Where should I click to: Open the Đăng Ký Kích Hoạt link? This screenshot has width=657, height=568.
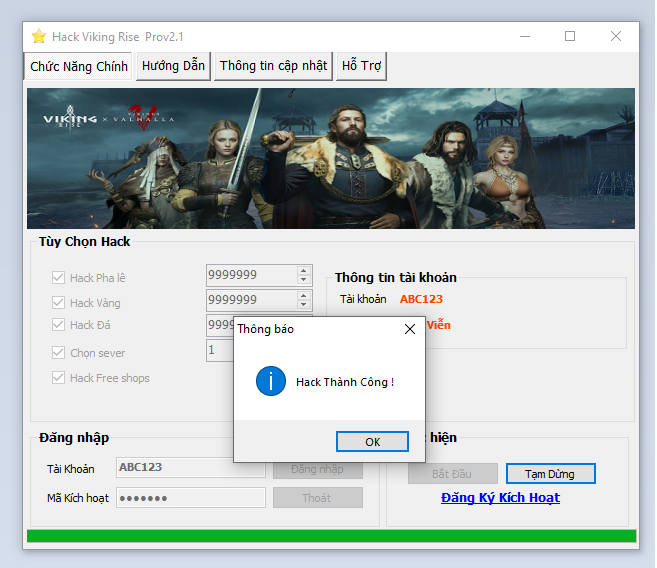(500, 498)
